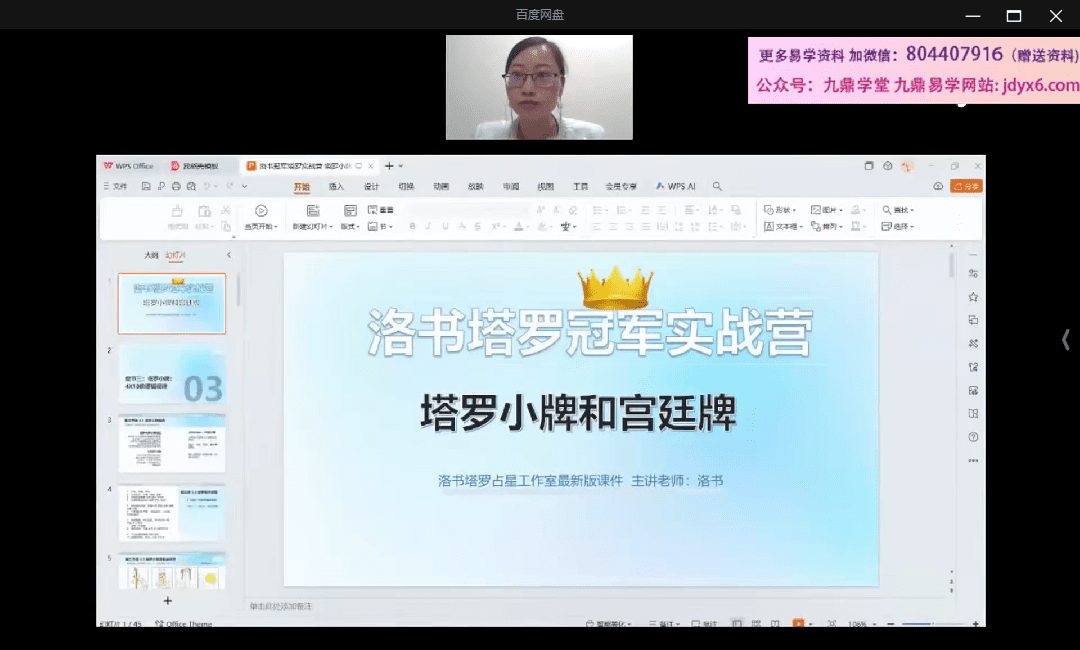Click the help question mark in right sidebar
Viewport: 1080px width, 650px height.
click(x=973, y=437)
